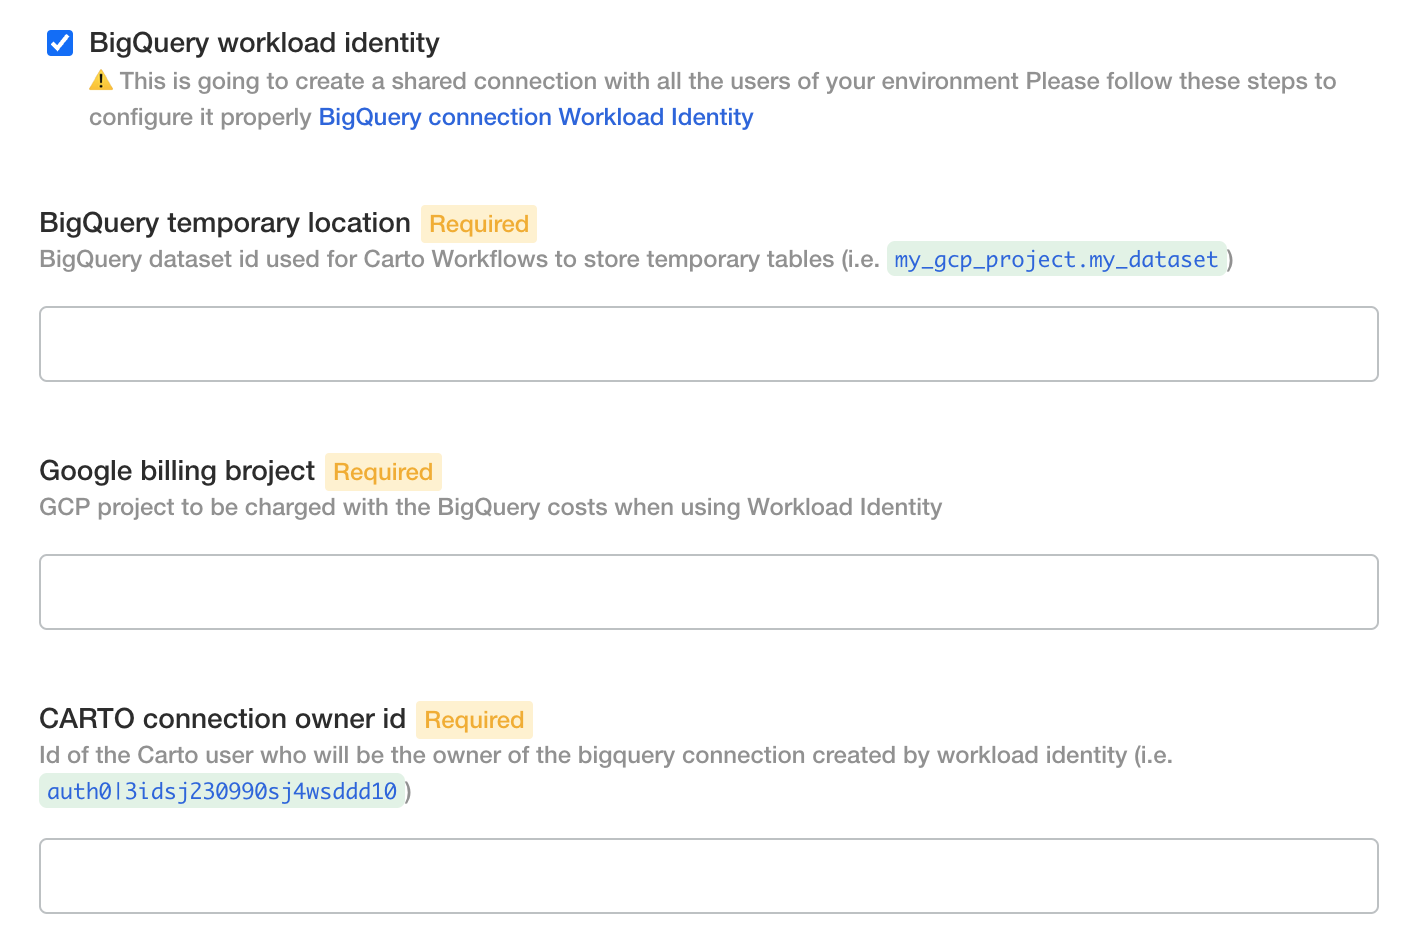Click the "configure it properly" text

200,117
